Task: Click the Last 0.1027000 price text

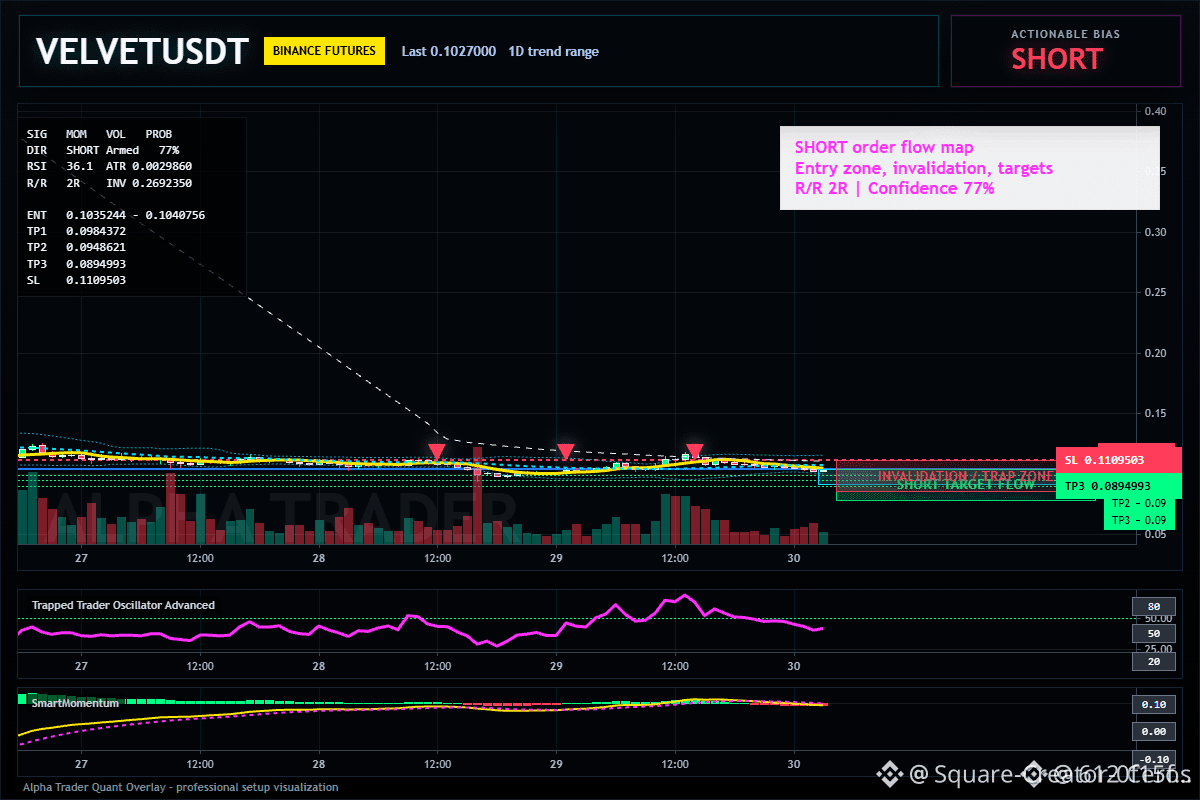Action: coord(448,51)
